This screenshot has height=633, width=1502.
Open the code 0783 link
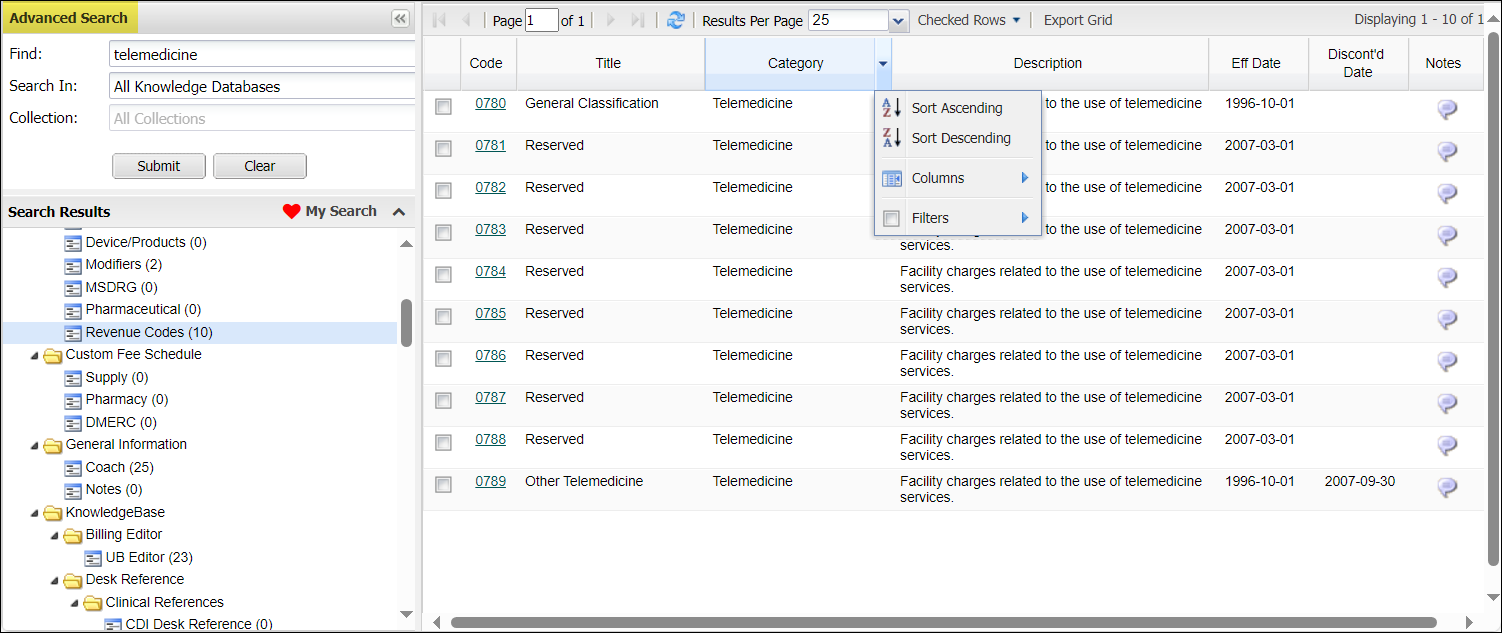(x=490, y=229)
